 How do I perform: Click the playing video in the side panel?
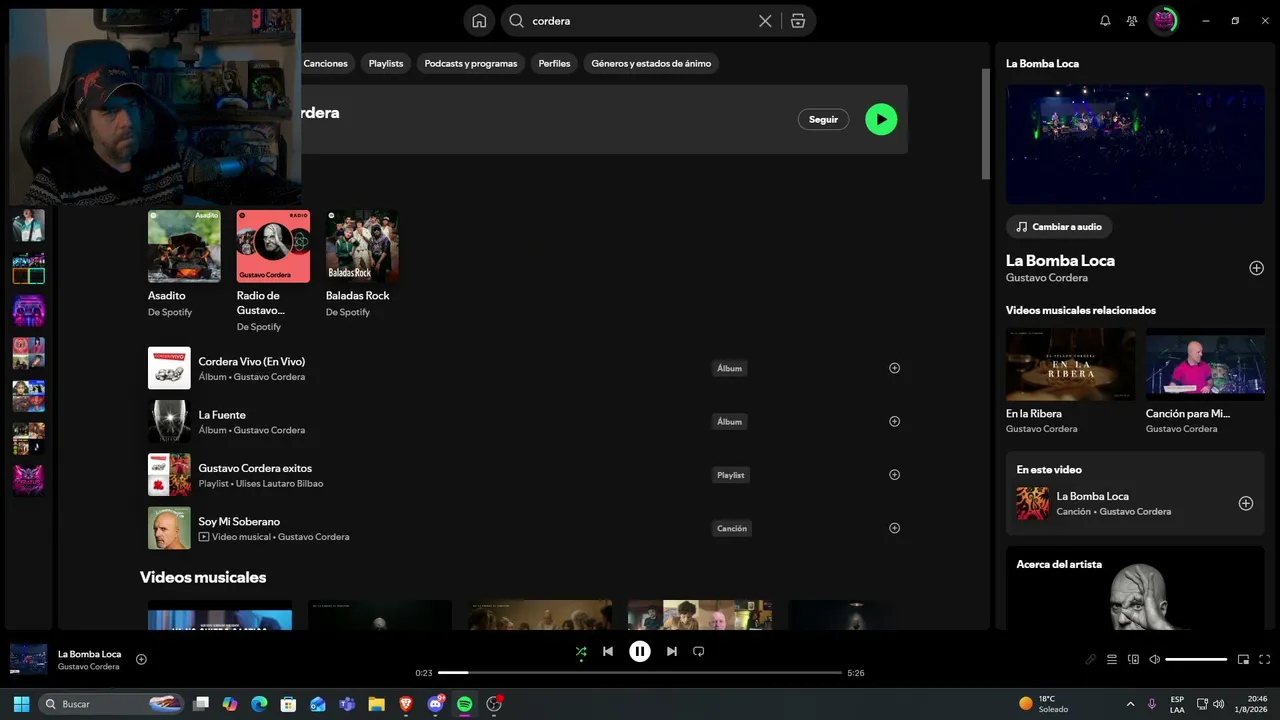[1135, 144]
